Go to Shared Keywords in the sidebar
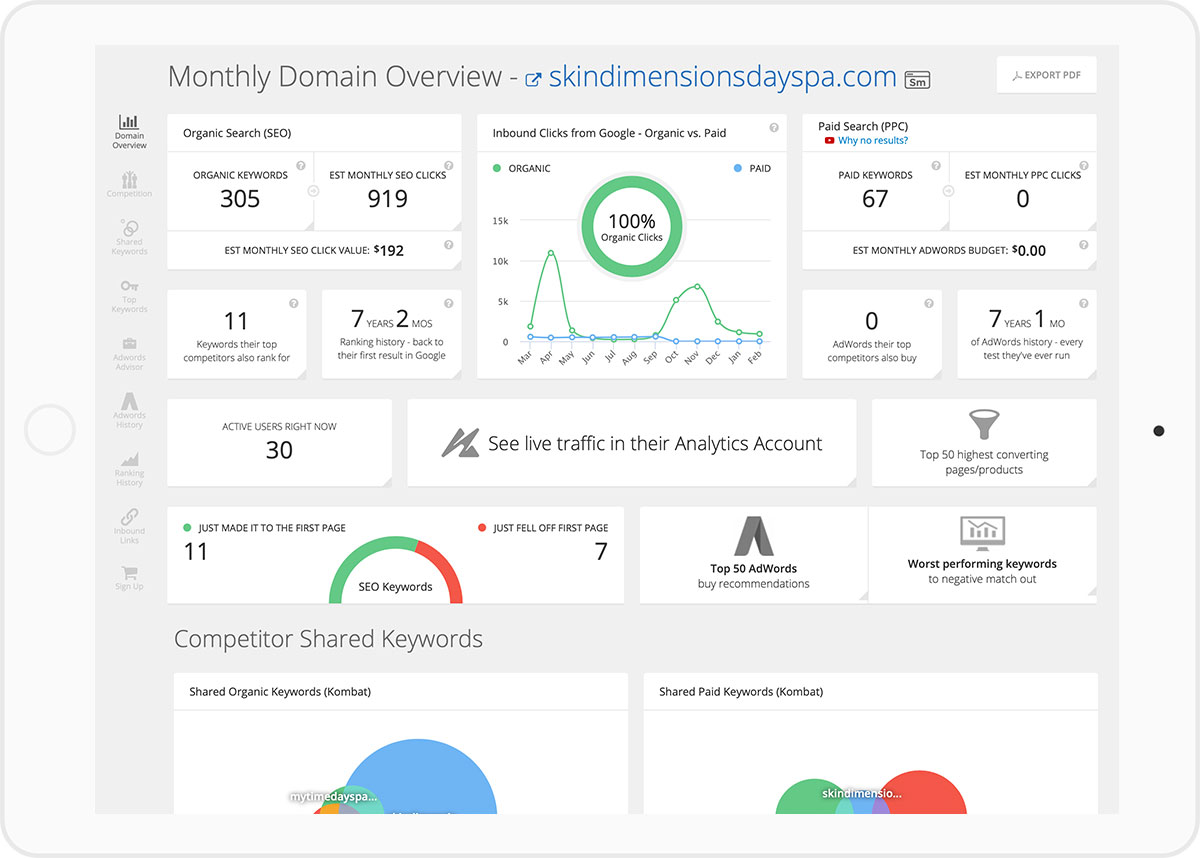 [129, 238]
